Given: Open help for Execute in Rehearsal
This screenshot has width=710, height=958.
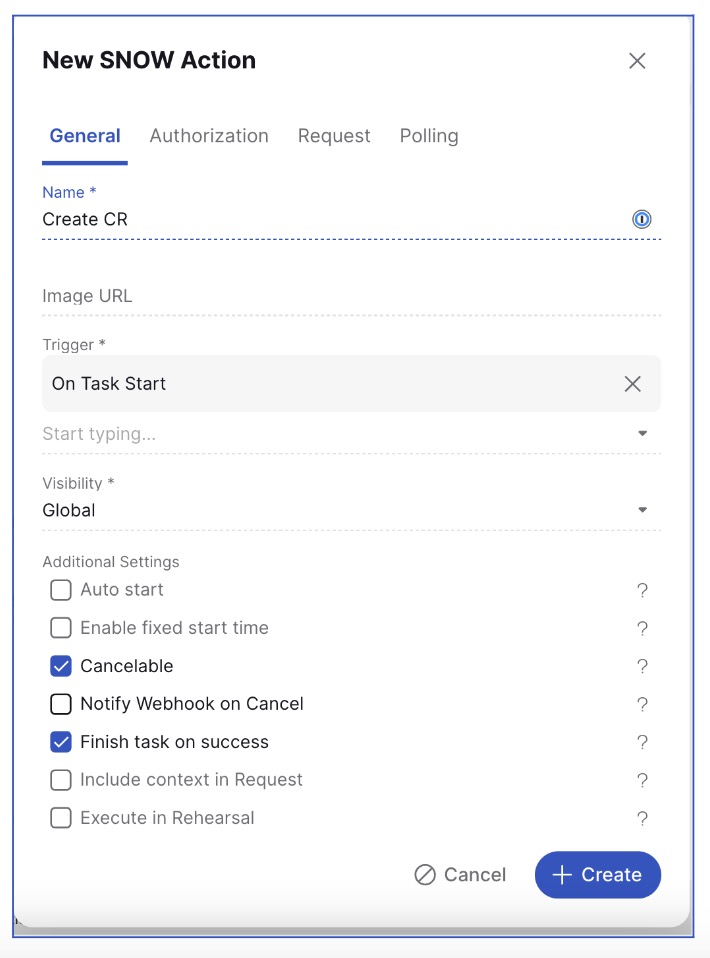Looking at the screenshot, I should [642, 818].
